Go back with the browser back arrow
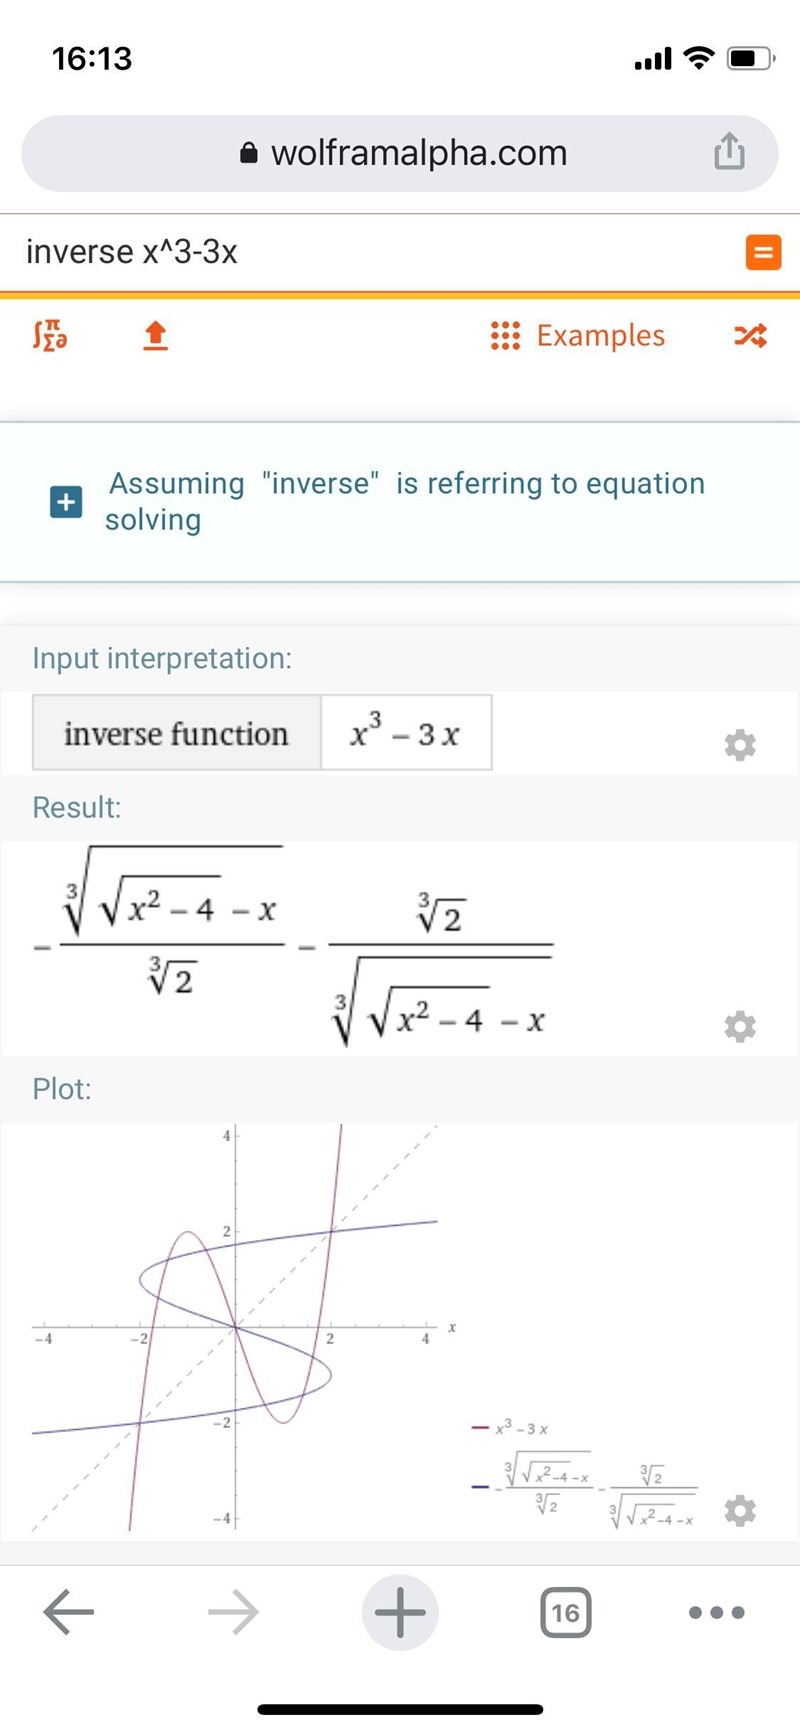This screenshot has width=800, height=1732. click(68, 1613)
